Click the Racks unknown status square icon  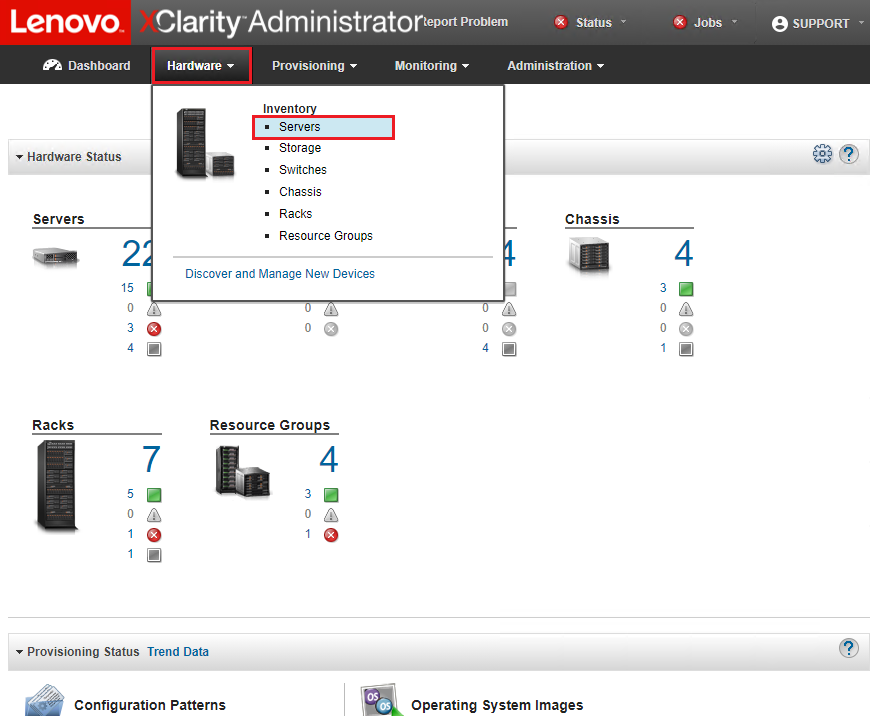(154, 555)
